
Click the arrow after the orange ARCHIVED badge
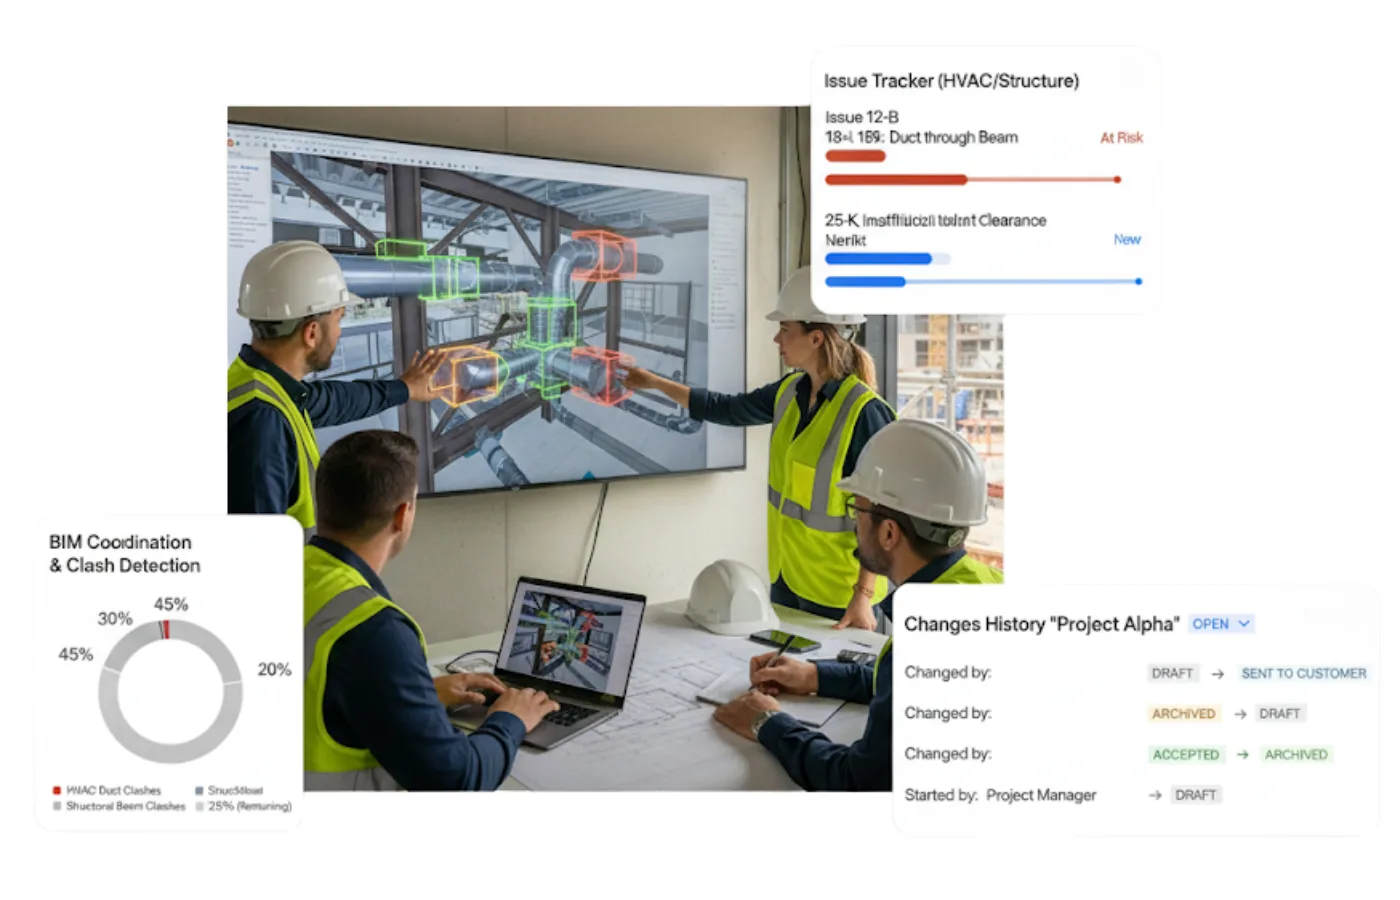(x=1240, y=714)
